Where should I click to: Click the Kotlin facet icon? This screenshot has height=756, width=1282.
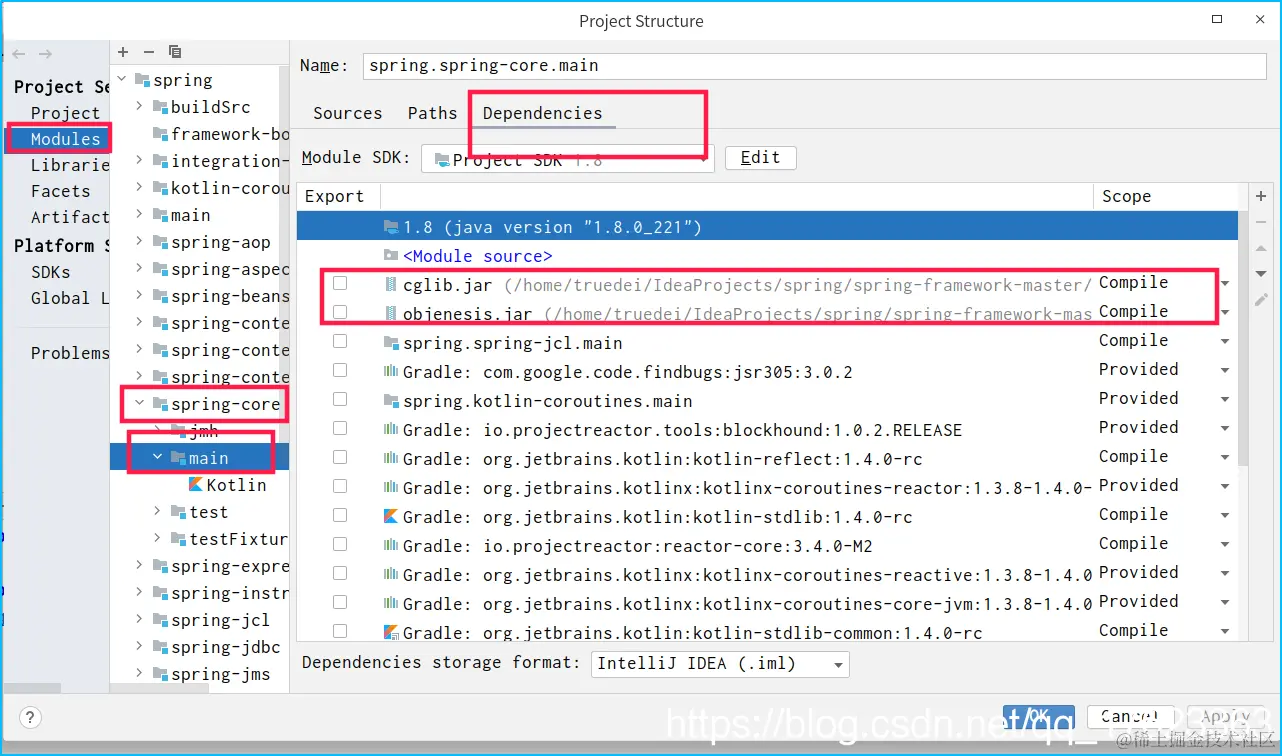[x=195, y=485]
